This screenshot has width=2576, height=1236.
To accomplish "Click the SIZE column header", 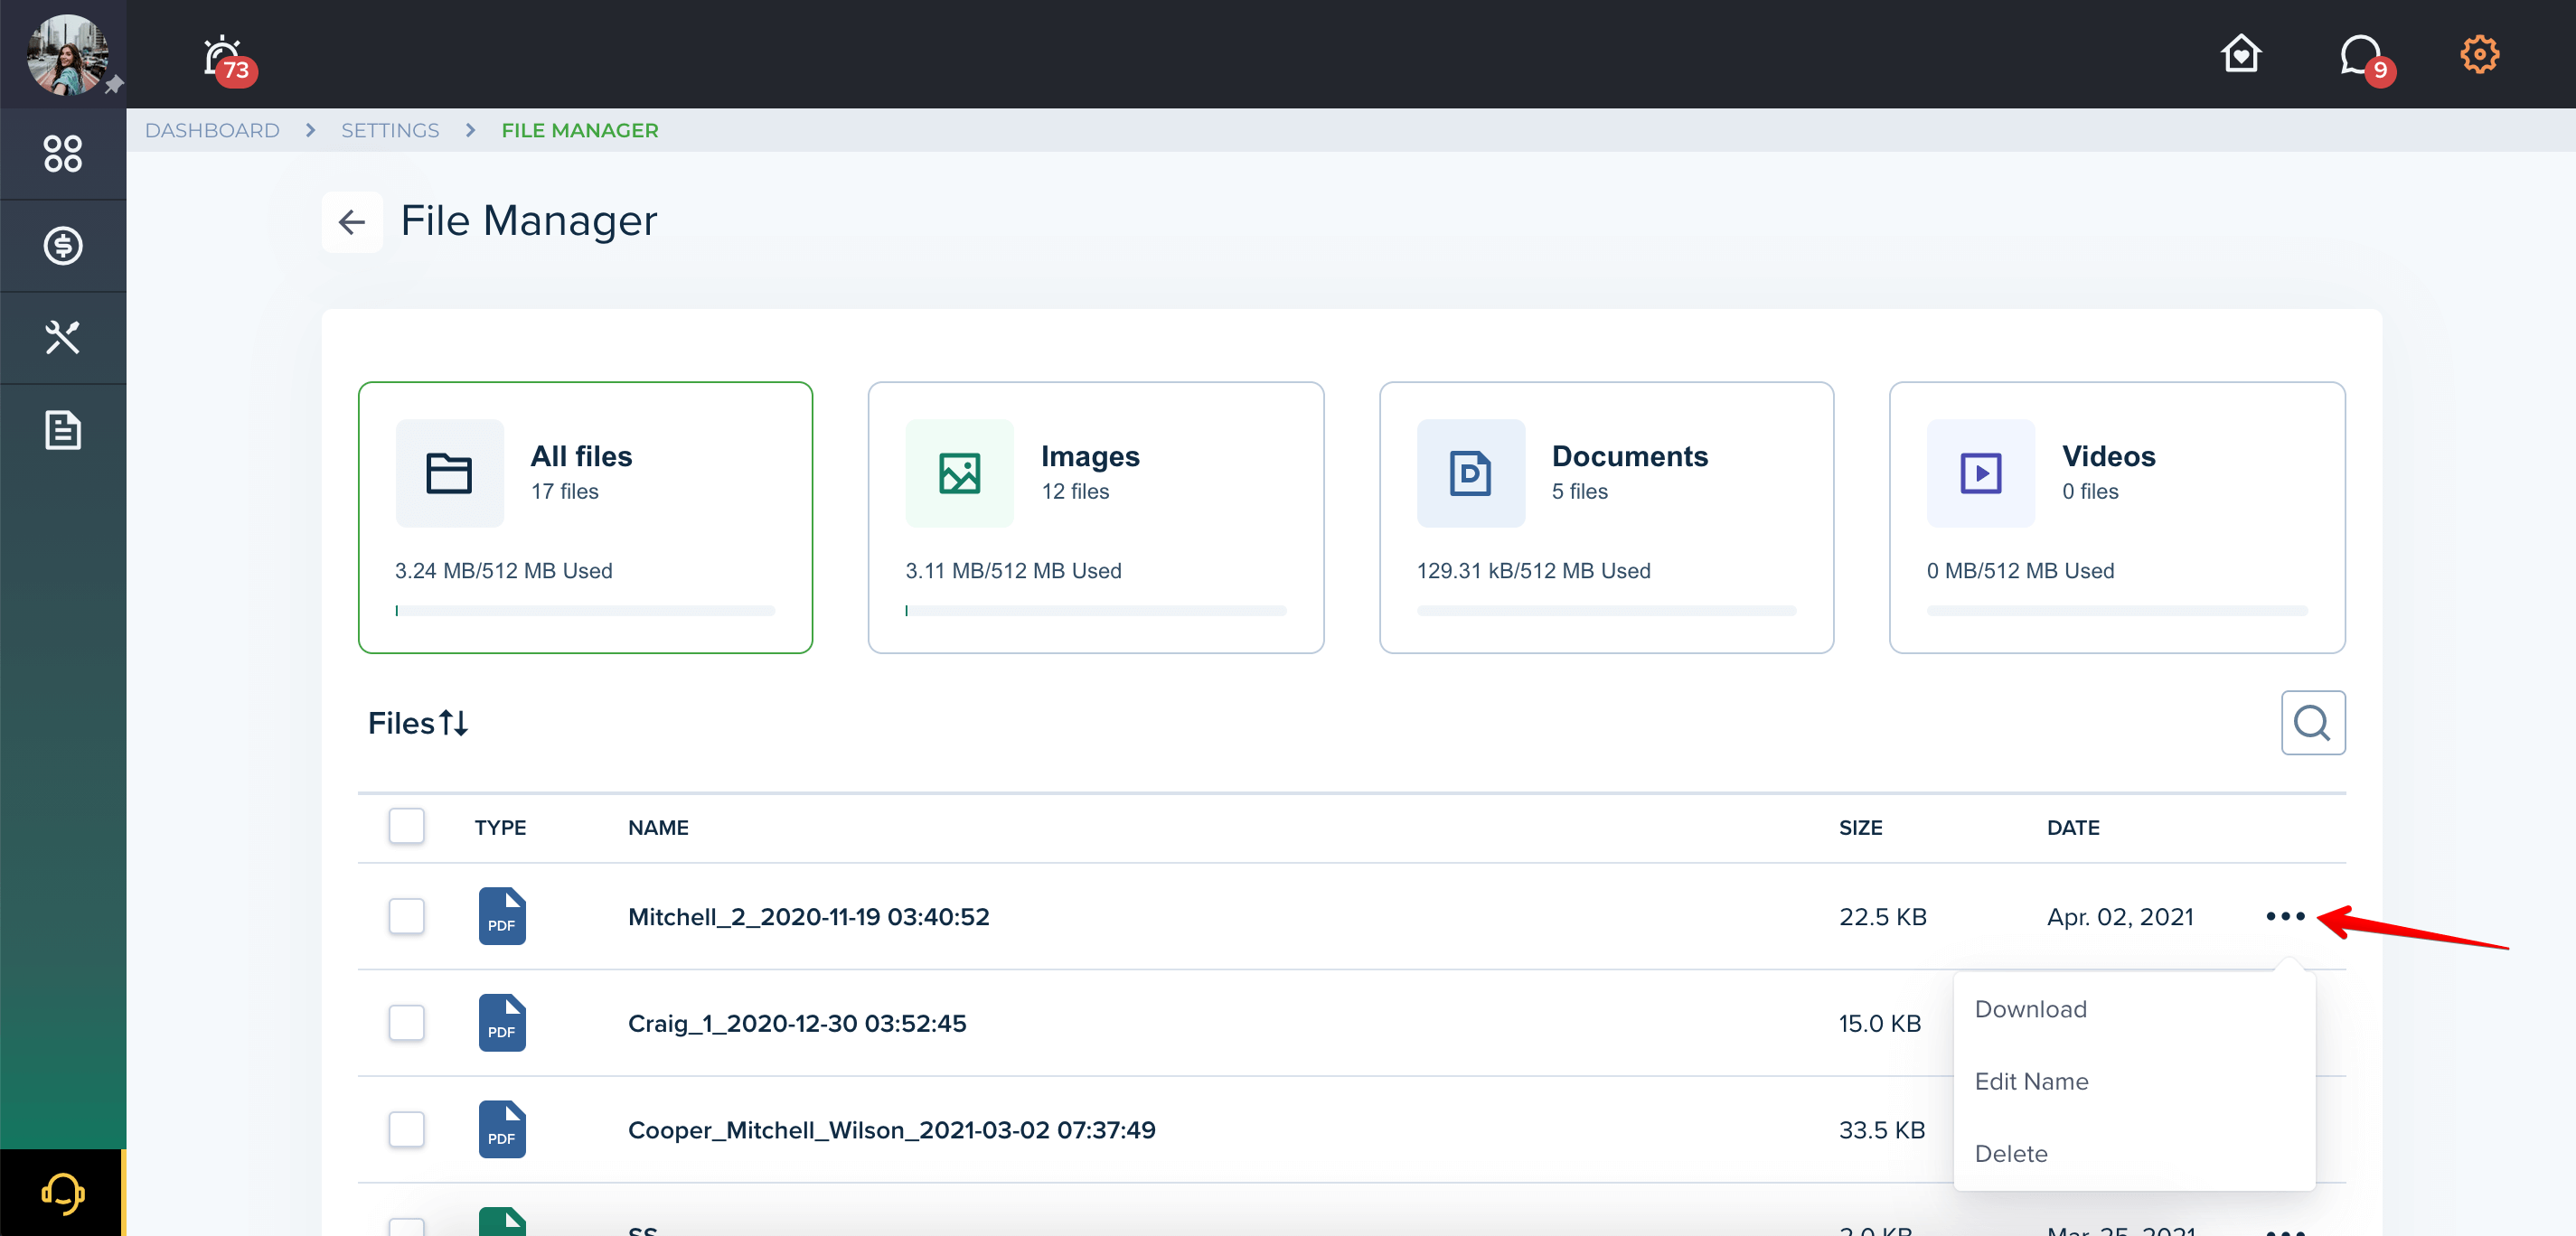I will click(1860, 827).
